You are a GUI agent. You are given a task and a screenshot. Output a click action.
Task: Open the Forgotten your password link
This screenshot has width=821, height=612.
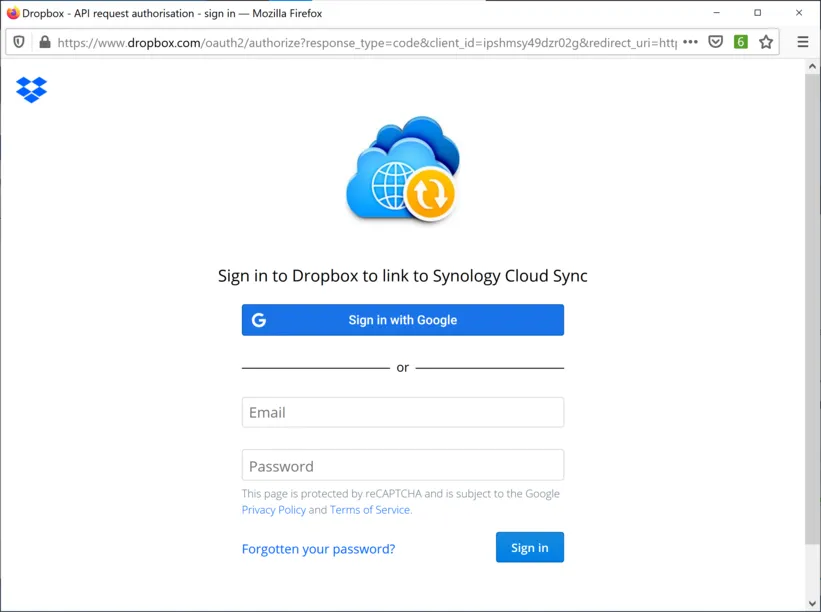point(318,549)
